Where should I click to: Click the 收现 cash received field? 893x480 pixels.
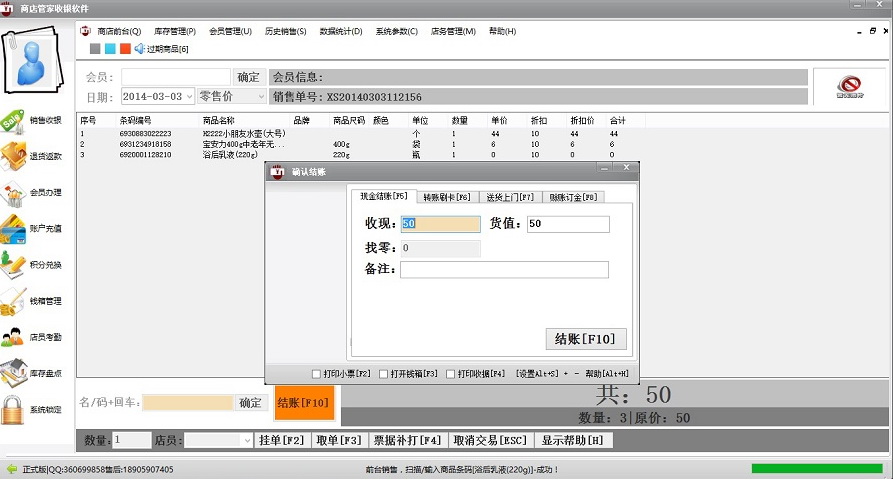(440, 224)
